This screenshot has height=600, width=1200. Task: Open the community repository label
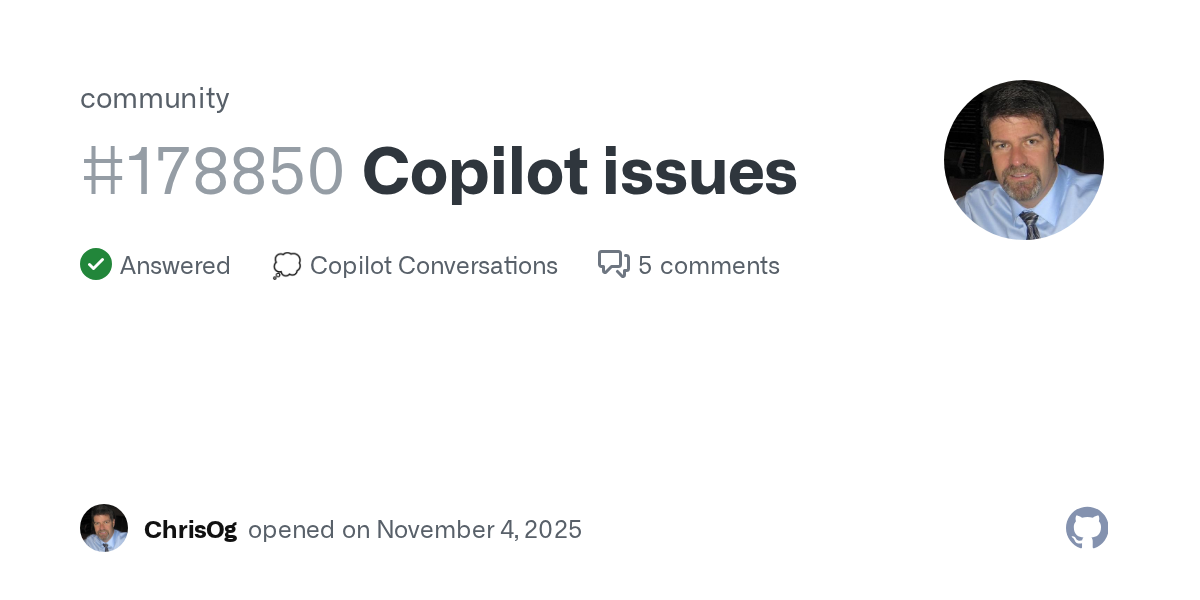pyautogui.click(x=155, y=98)
